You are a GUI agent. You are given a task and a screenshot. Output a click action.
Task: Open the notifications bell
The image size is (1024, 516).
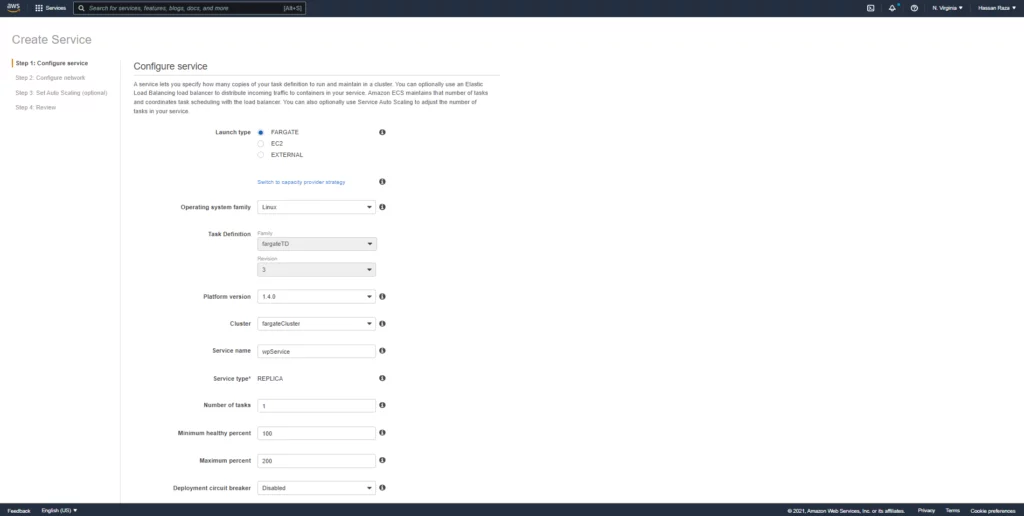tap(892, 8)
